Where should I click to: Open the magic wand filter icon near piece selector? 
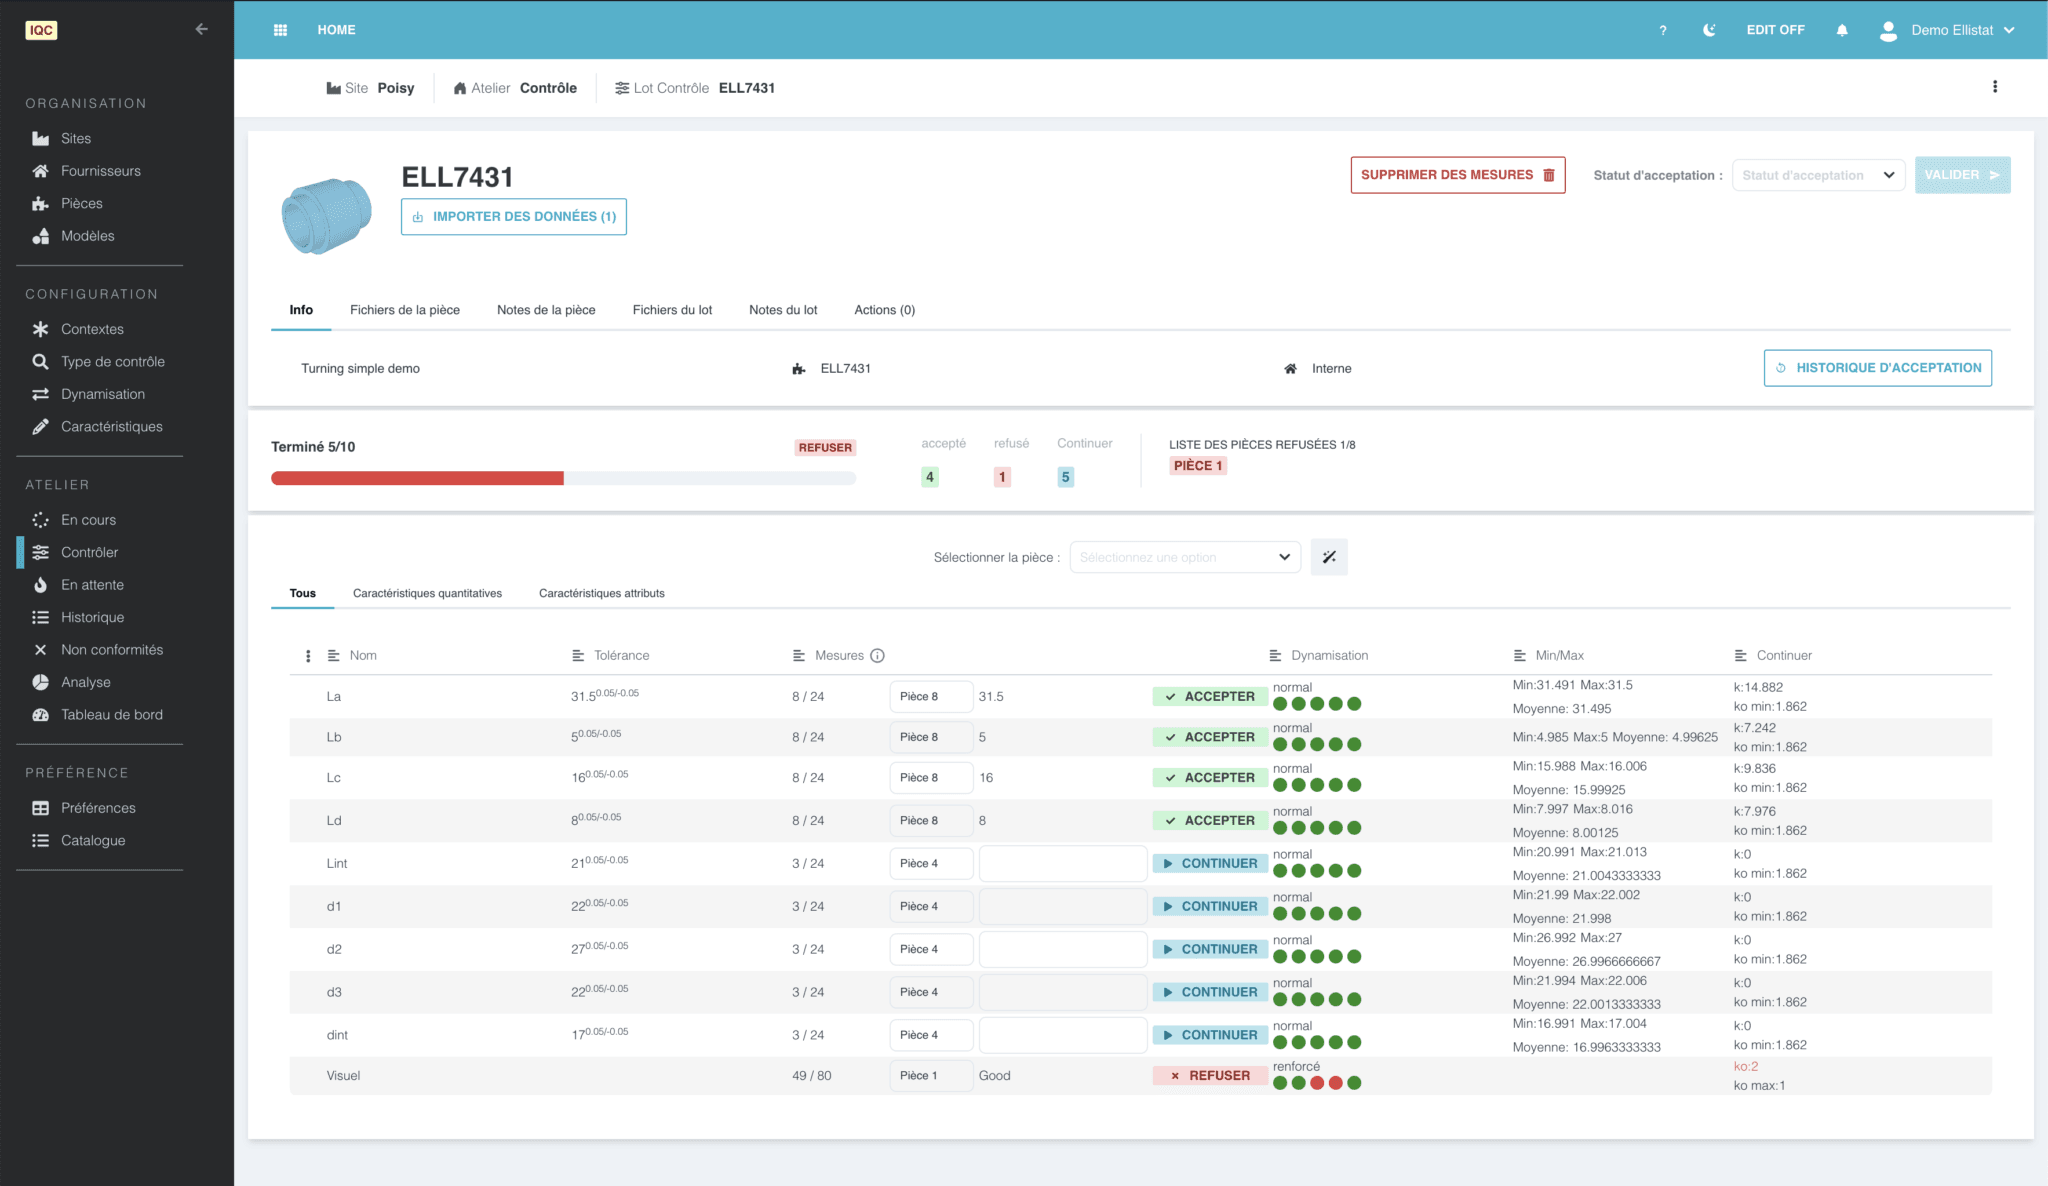pos(1329,557)
